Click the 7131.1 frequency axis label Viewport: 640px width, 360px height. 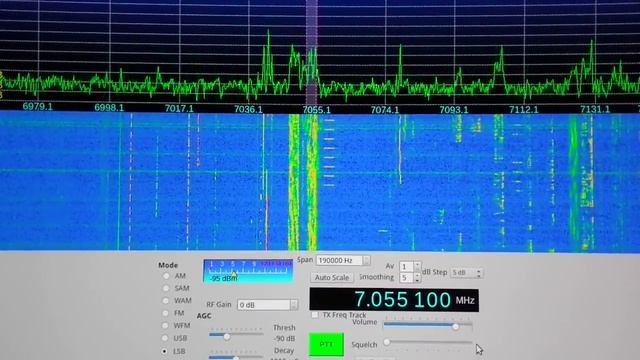595,109
